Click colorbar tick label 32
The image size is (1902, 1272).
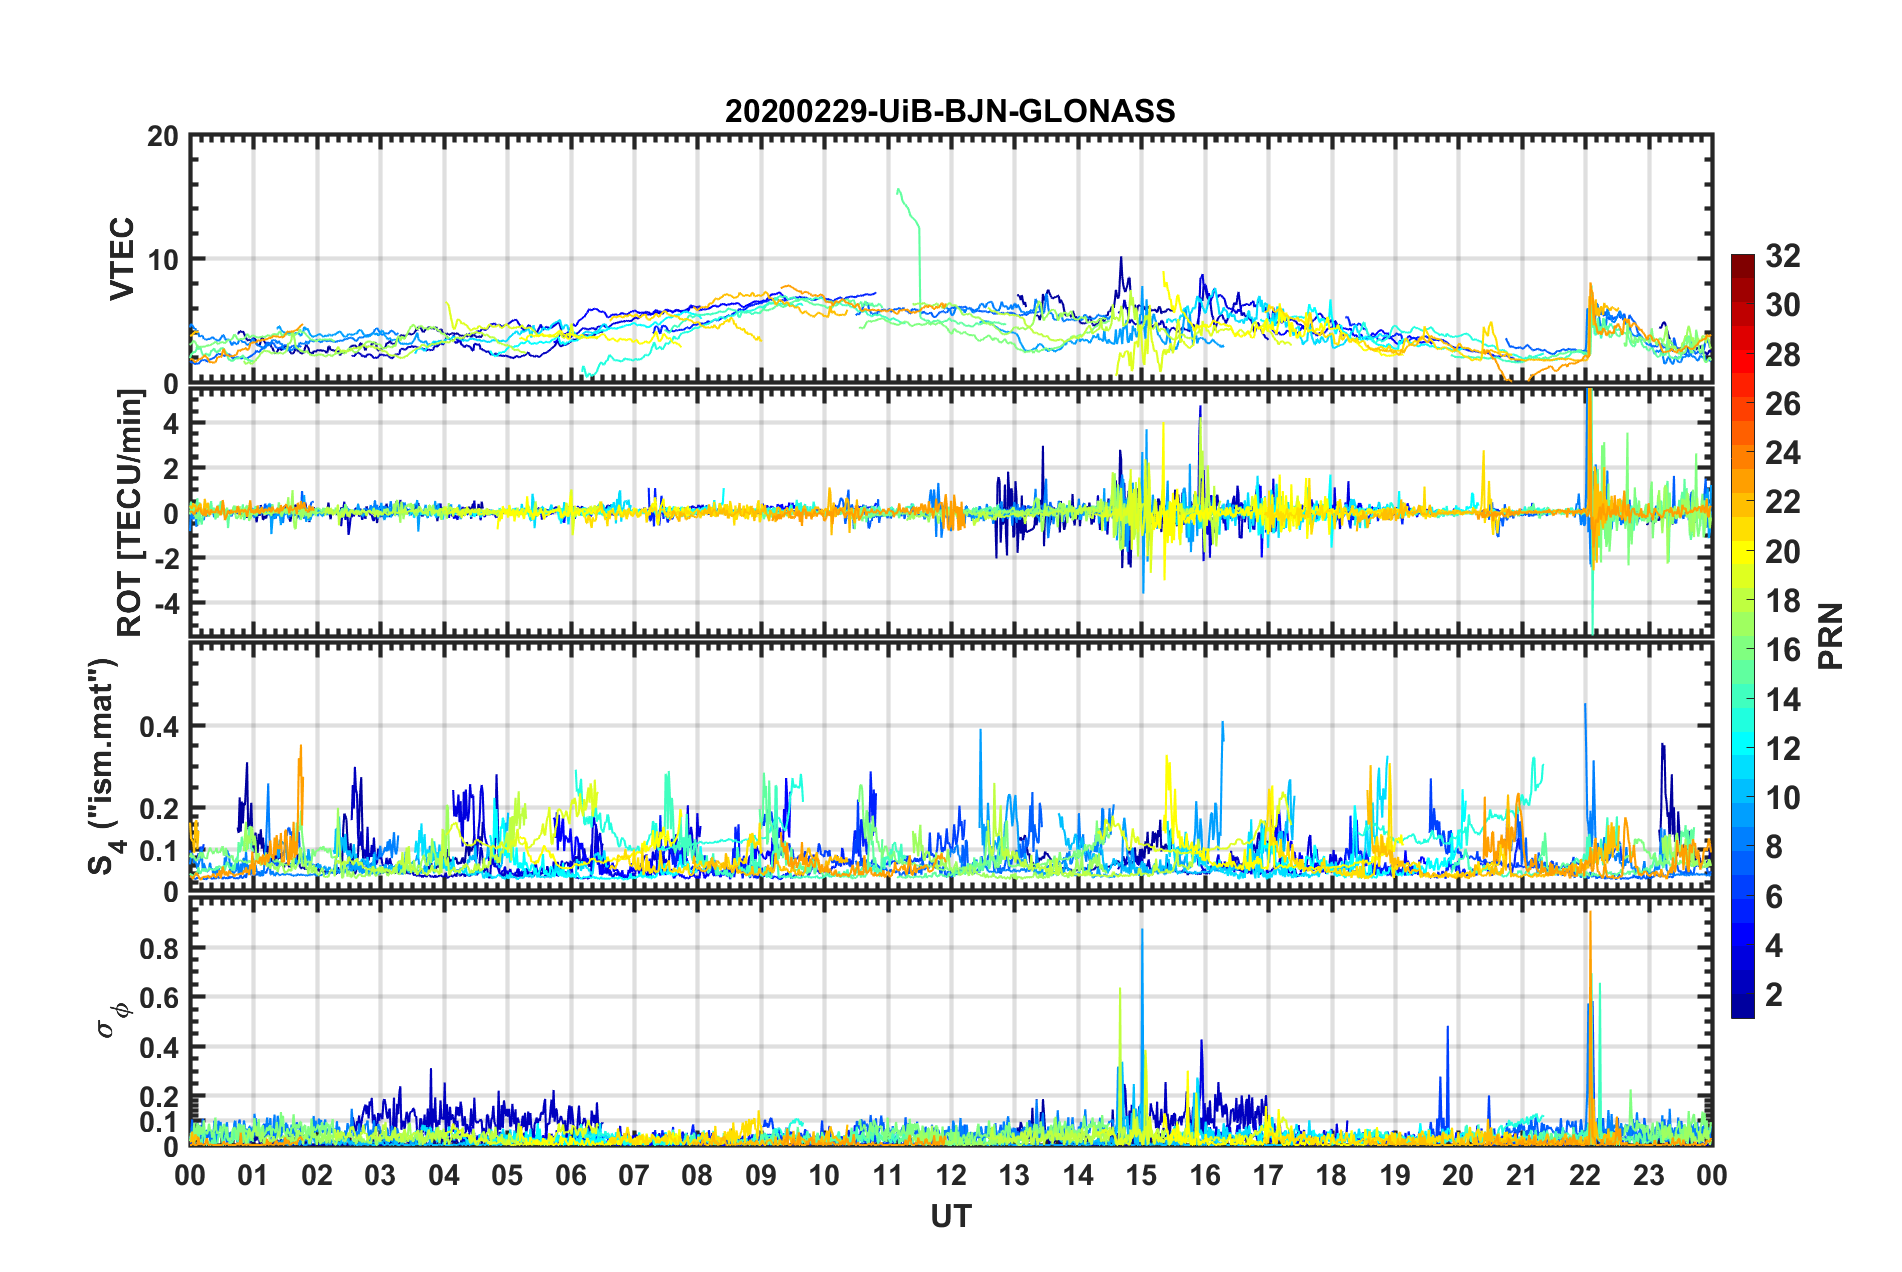[1782, 256]
